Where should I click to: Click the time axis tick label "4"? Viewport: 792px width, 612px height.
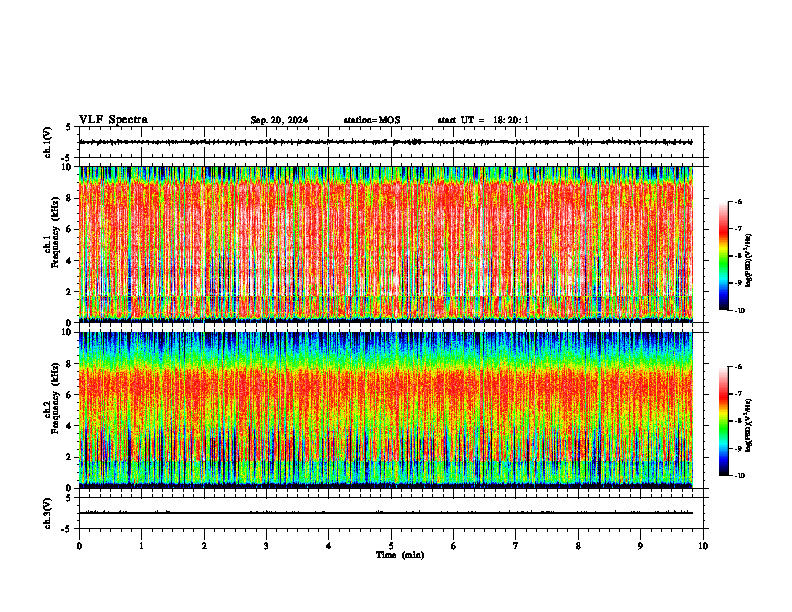point(329,546)
